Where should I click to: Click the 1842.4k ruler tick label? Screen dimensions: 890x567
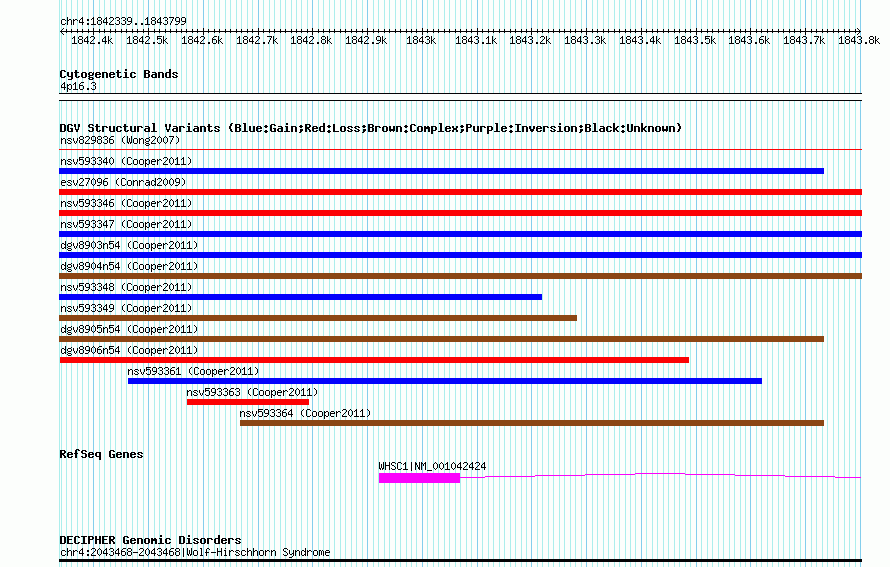click(92, 40)
